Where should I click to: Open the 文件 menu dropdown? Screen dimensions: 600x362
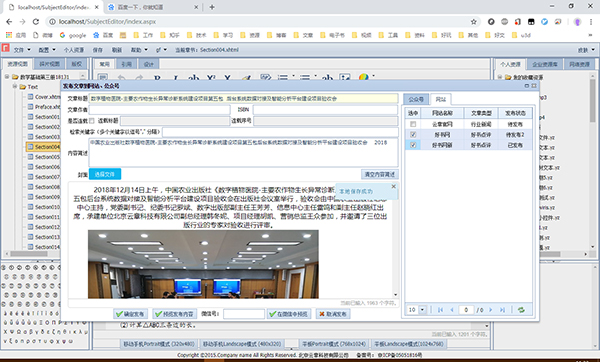click(21, 50)
